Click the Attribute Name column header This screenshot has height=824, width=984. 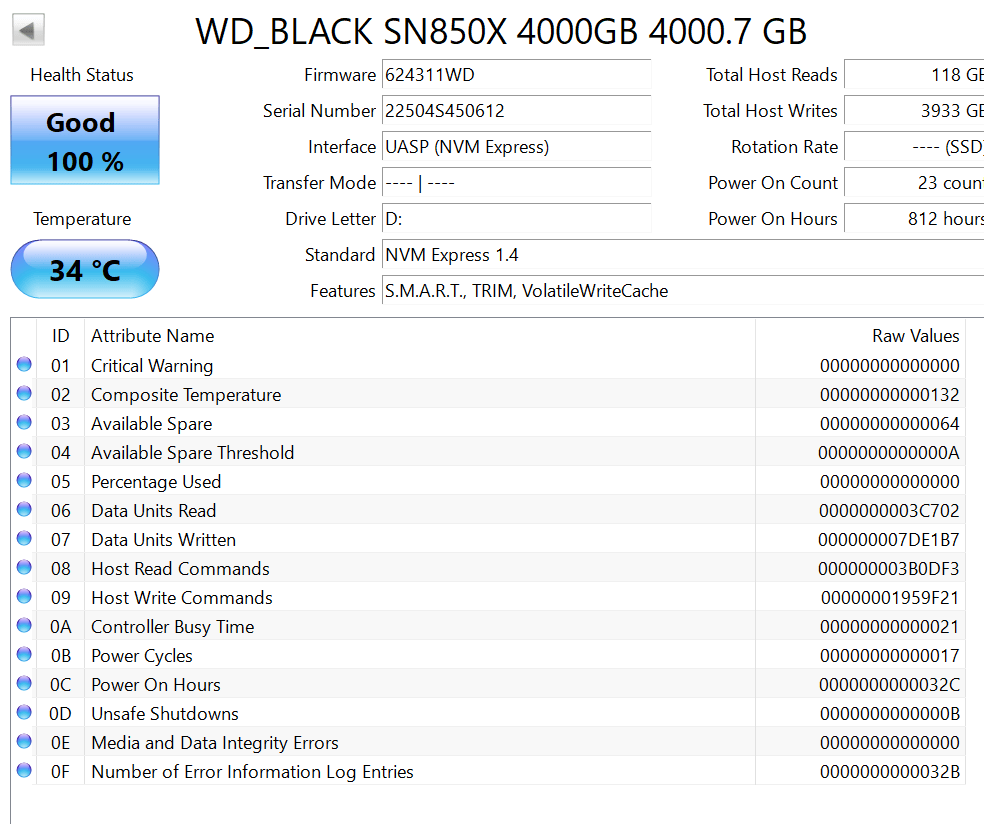click(152, 336)
